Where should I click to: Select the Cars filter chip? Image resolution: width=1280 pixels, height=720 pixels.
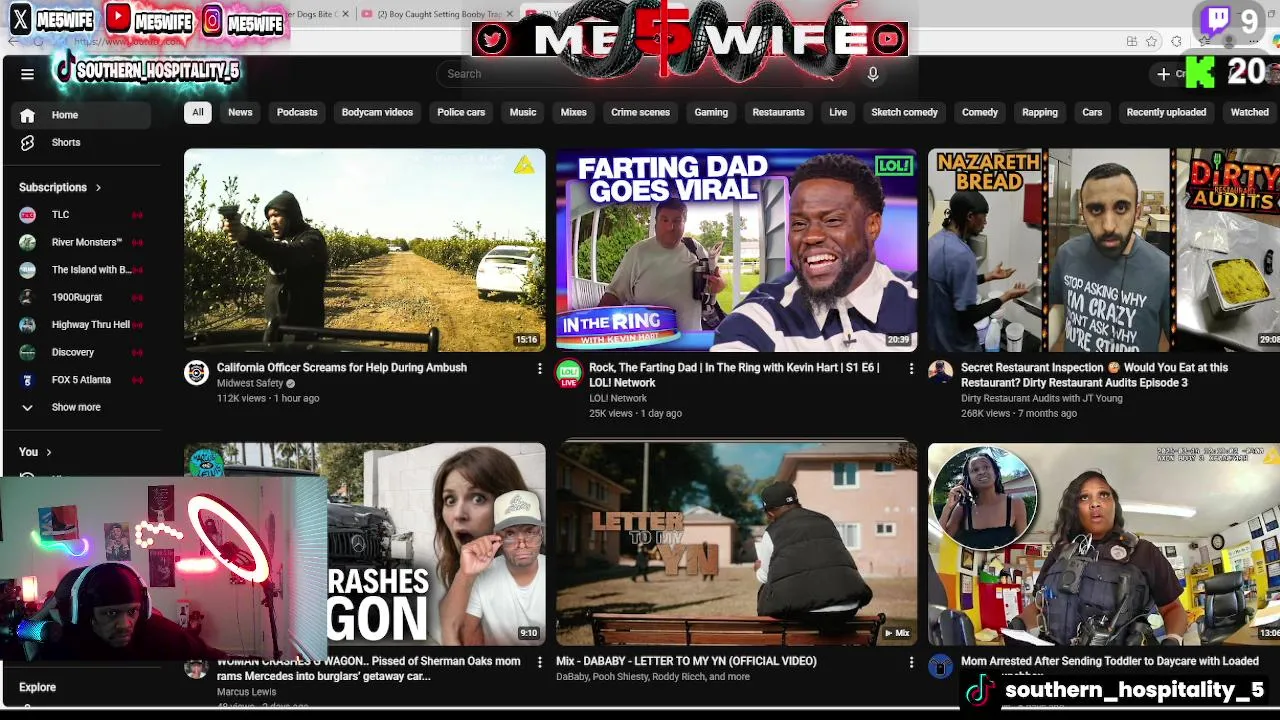tap(1092, 112)
